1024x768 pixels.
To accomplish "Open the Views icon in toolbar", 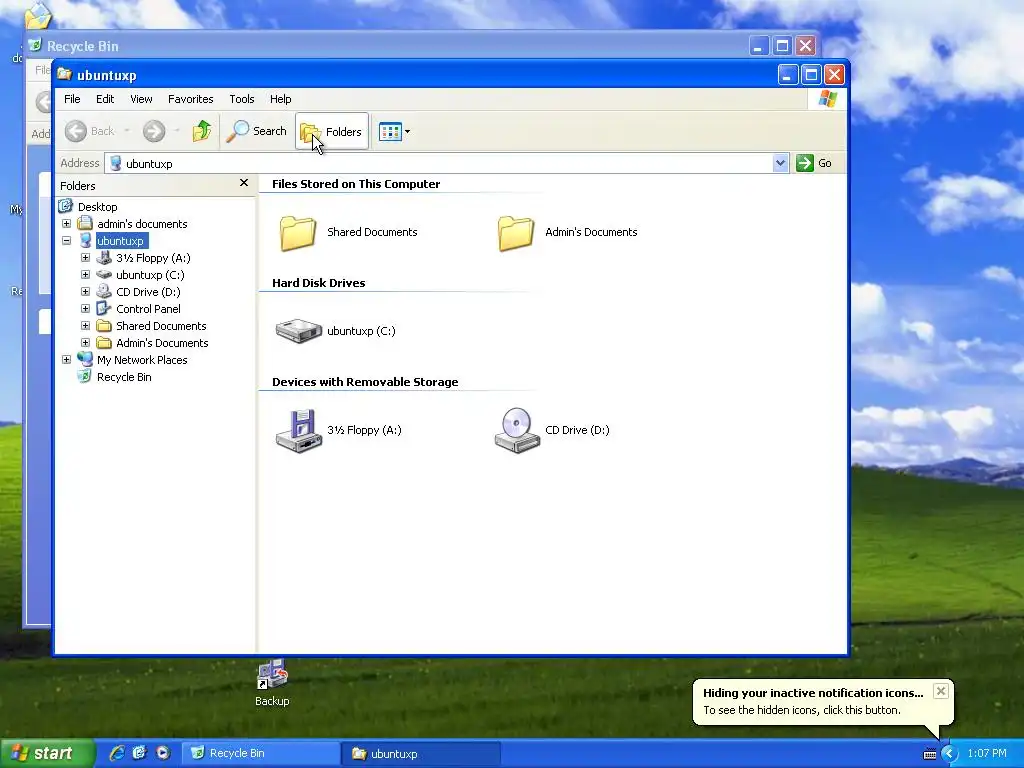I will tap(390, 131).
